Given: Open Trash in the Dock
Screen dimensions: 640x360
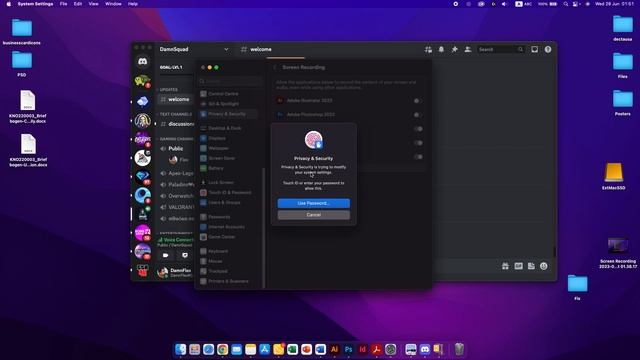Looking at the screenshot, I should [459, 349].
